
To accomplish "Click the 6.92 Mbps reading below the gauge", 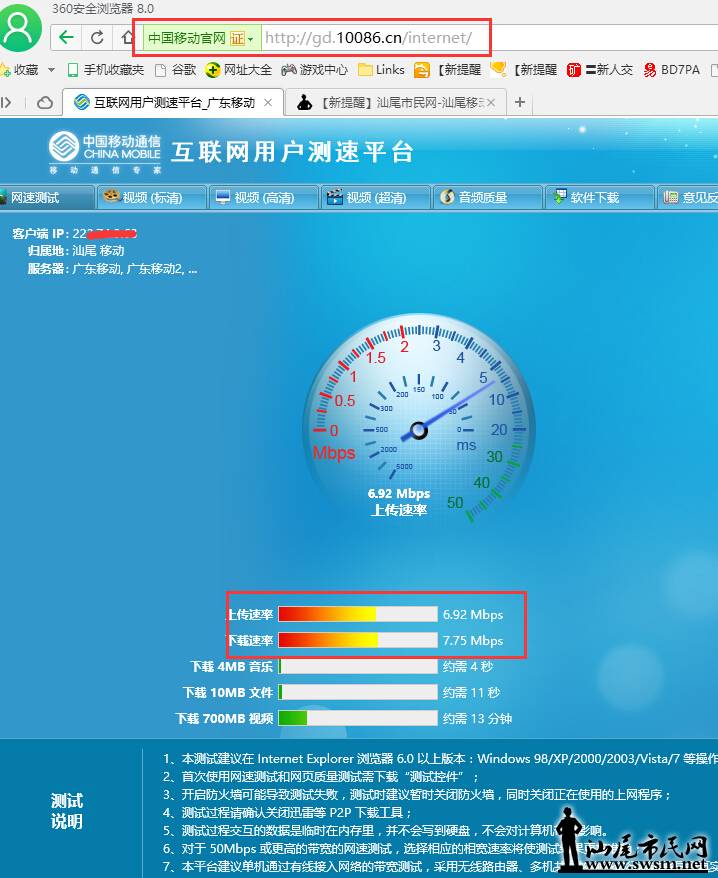I will [399, 493].
